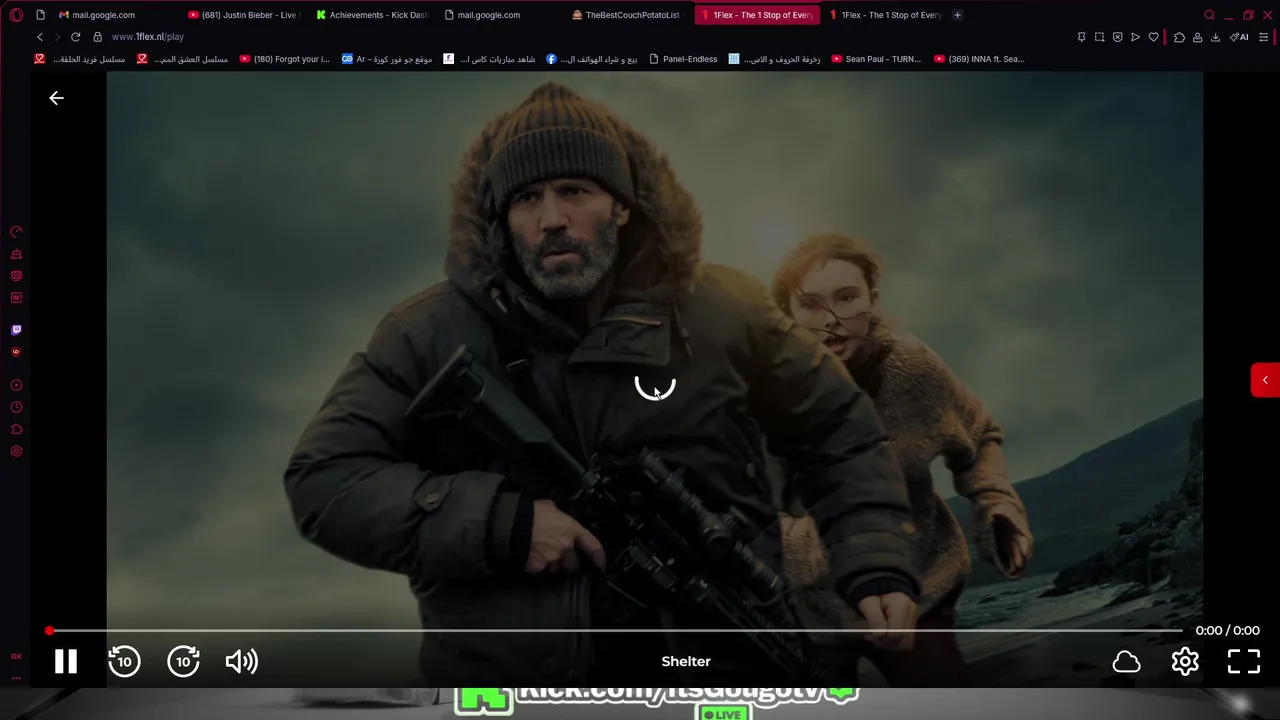Go back in browser history

[40, 37]
